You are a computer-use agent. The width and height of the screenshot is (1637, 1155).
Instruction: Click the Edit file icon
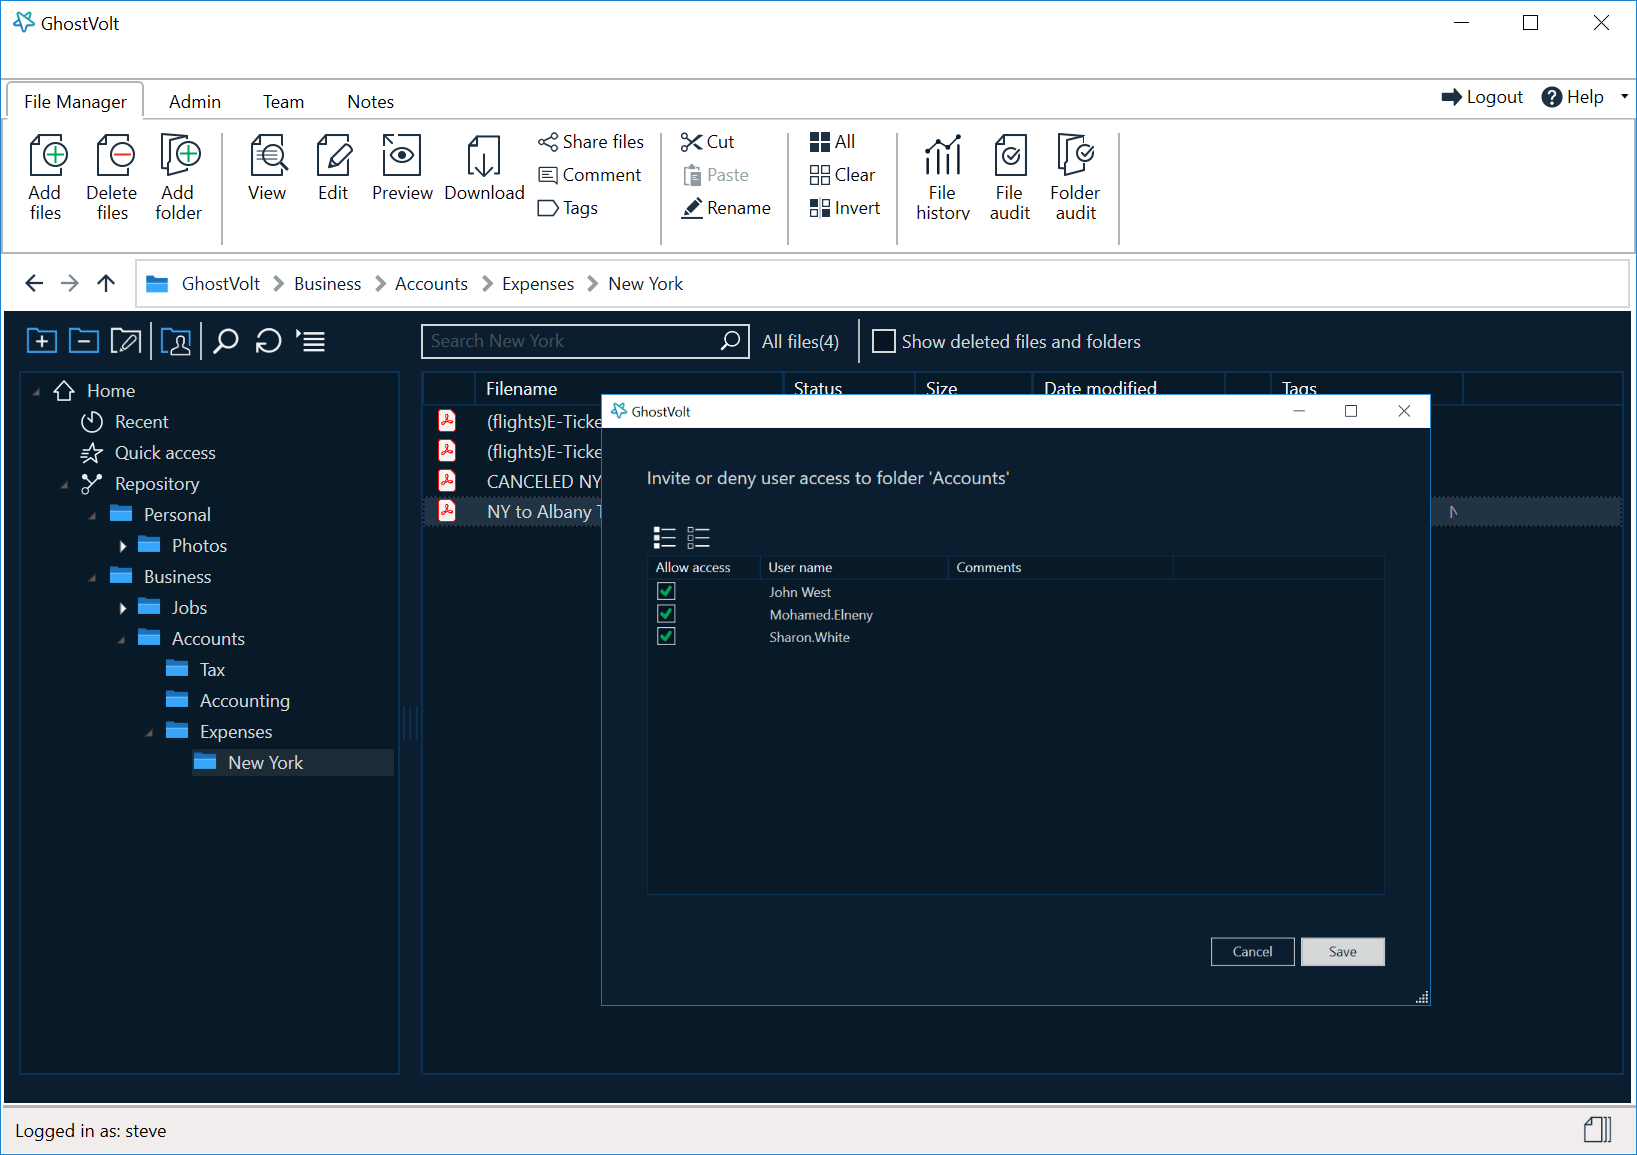coord(334,168)
